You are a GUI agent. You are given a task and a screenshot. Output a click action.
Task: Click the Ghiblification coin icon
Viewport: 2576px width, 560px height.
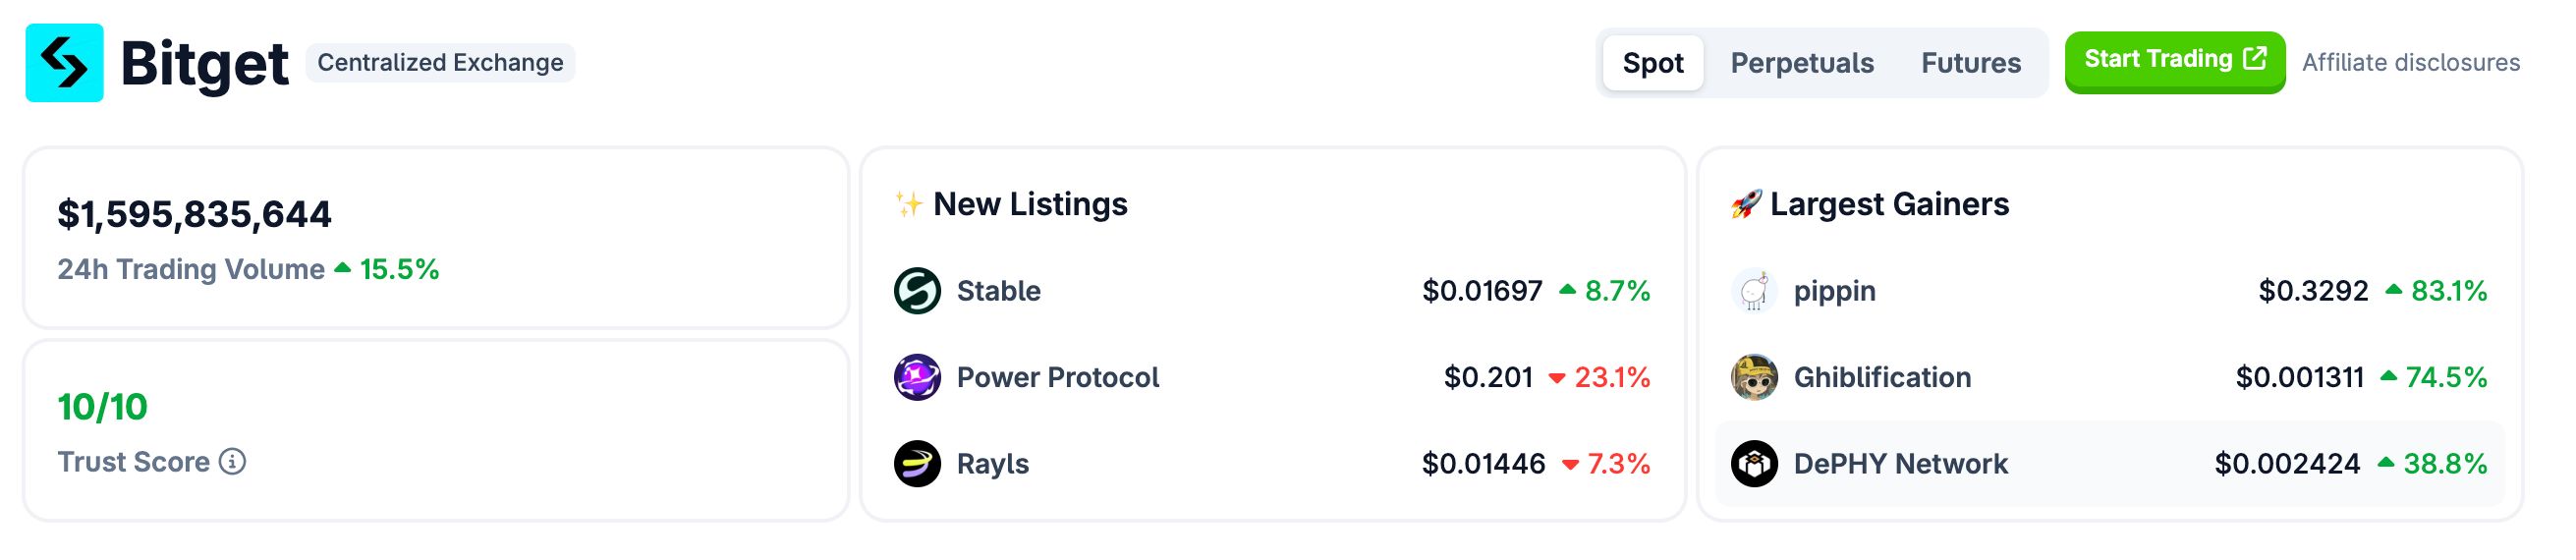[1754, 377]
